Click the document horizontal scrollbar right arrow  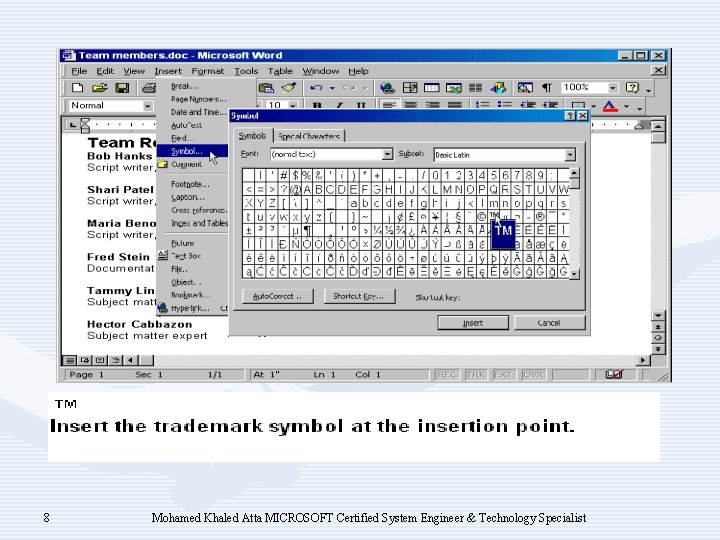(643, 360)
